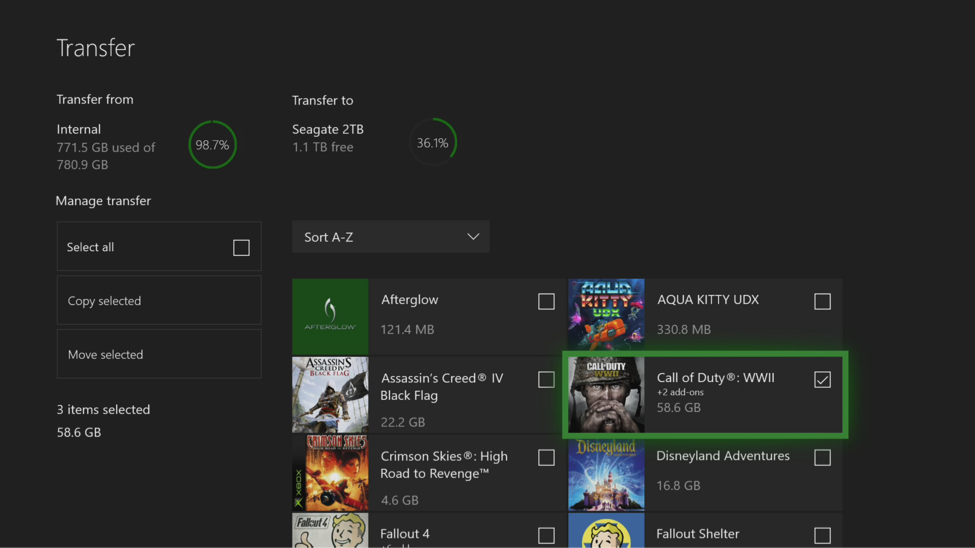
Task: Click the Seagate 2TB drive name
Action: (x=328, y=129)
